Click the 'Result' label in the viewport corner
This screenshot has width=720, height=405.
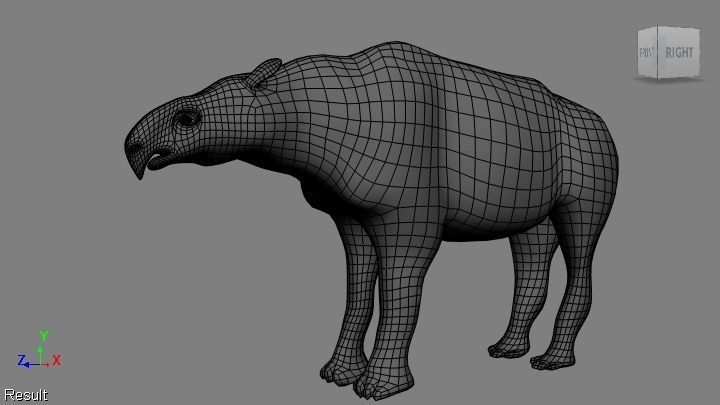pos(26,395)
